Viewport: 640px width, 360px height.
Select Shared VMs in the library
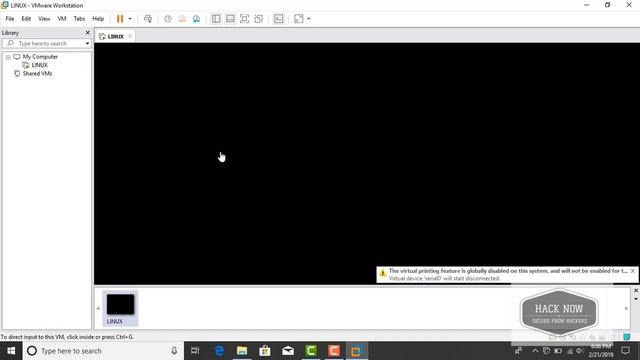coord(37,74)
